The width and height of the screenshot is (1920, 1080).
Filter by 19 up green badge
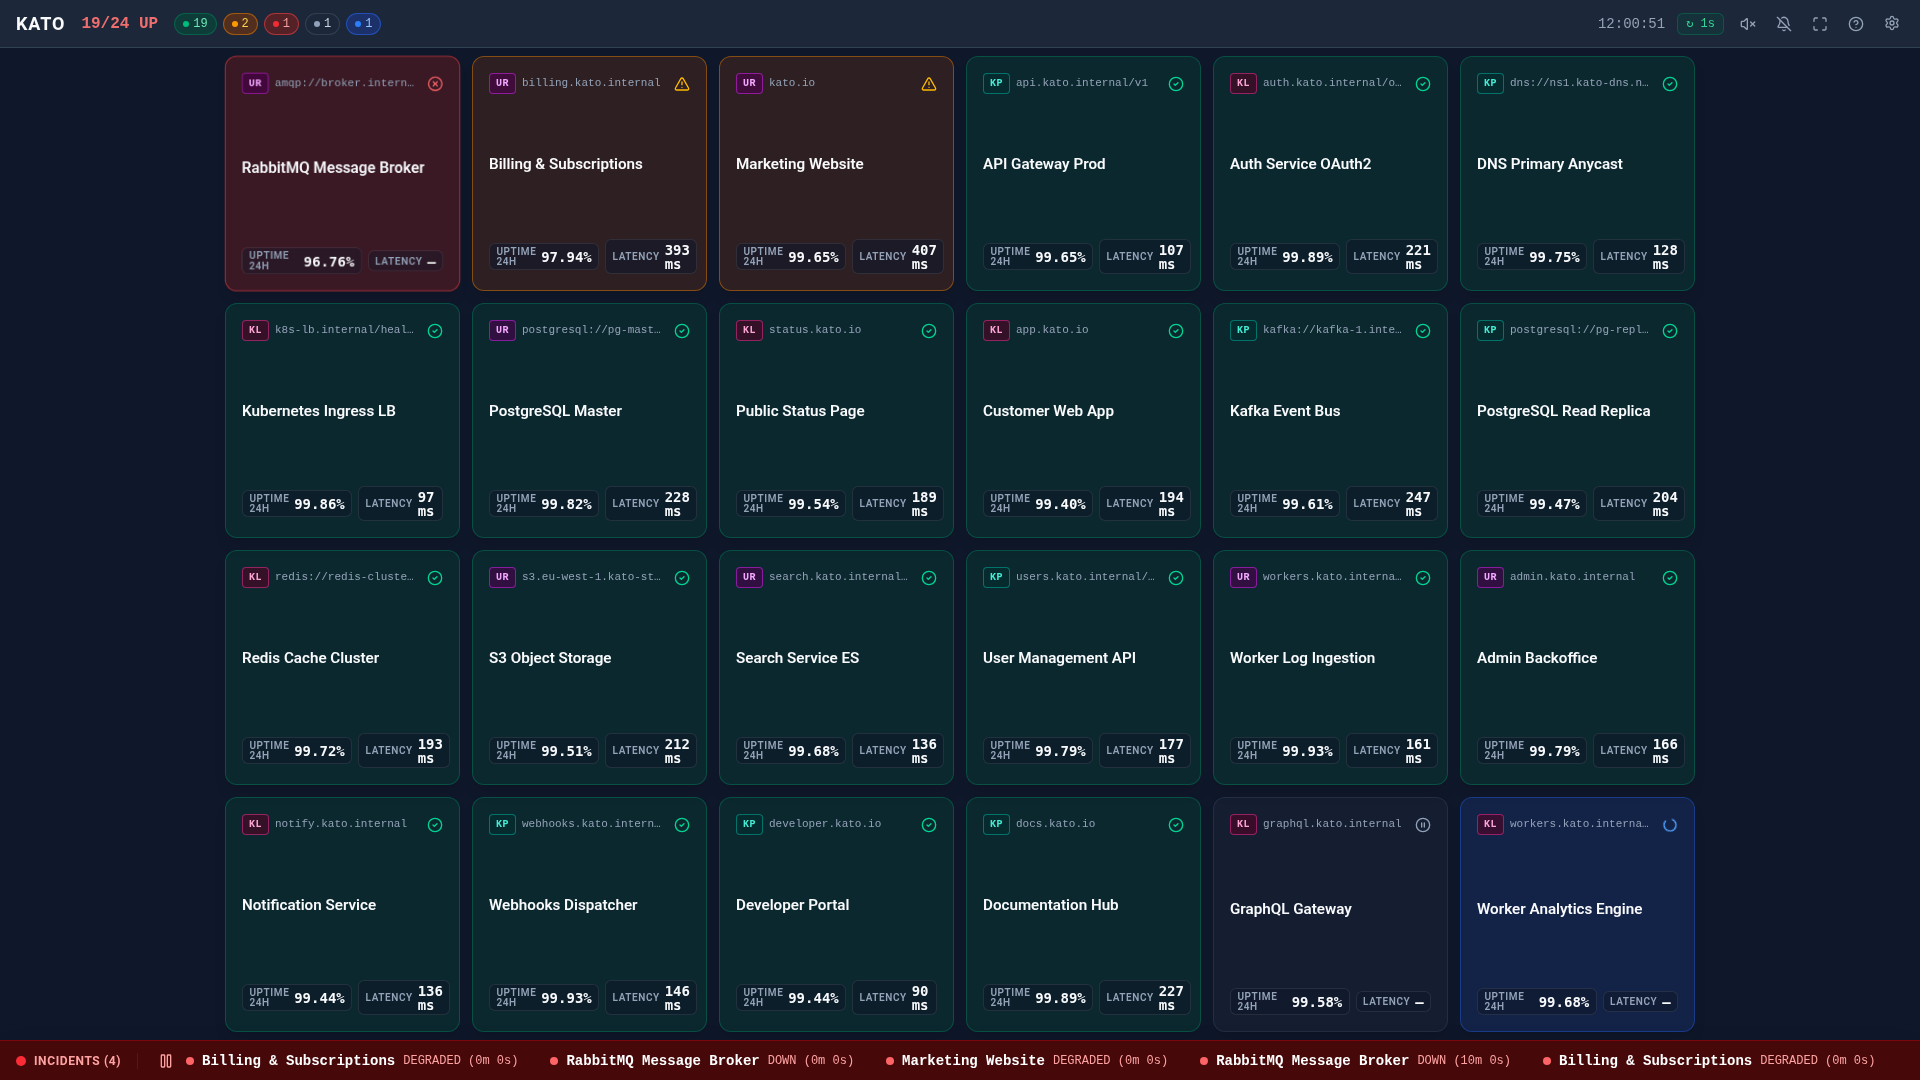point(195,24)
